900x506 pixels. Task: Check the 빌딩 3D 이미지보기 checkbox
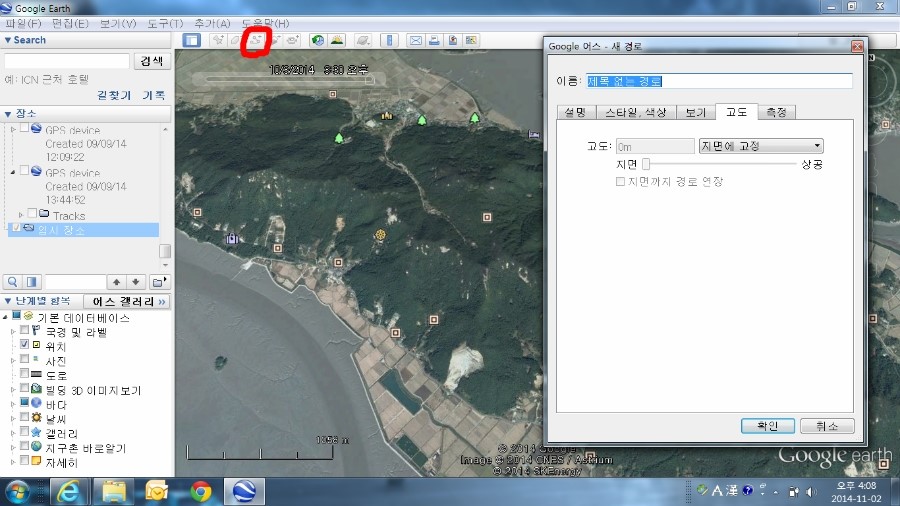click(x=24, y=388)
